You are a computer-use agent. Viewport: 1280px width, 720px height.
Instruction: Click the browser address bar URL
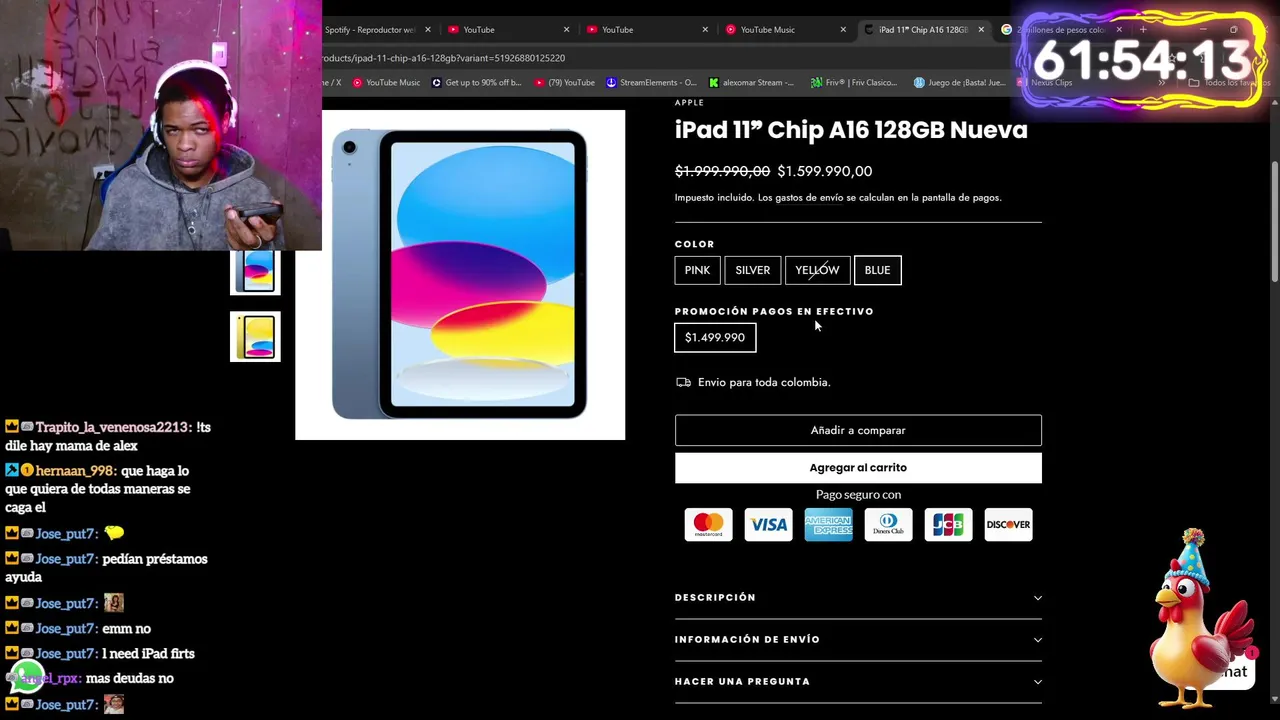pyautogui.click(x=443, y=58)
